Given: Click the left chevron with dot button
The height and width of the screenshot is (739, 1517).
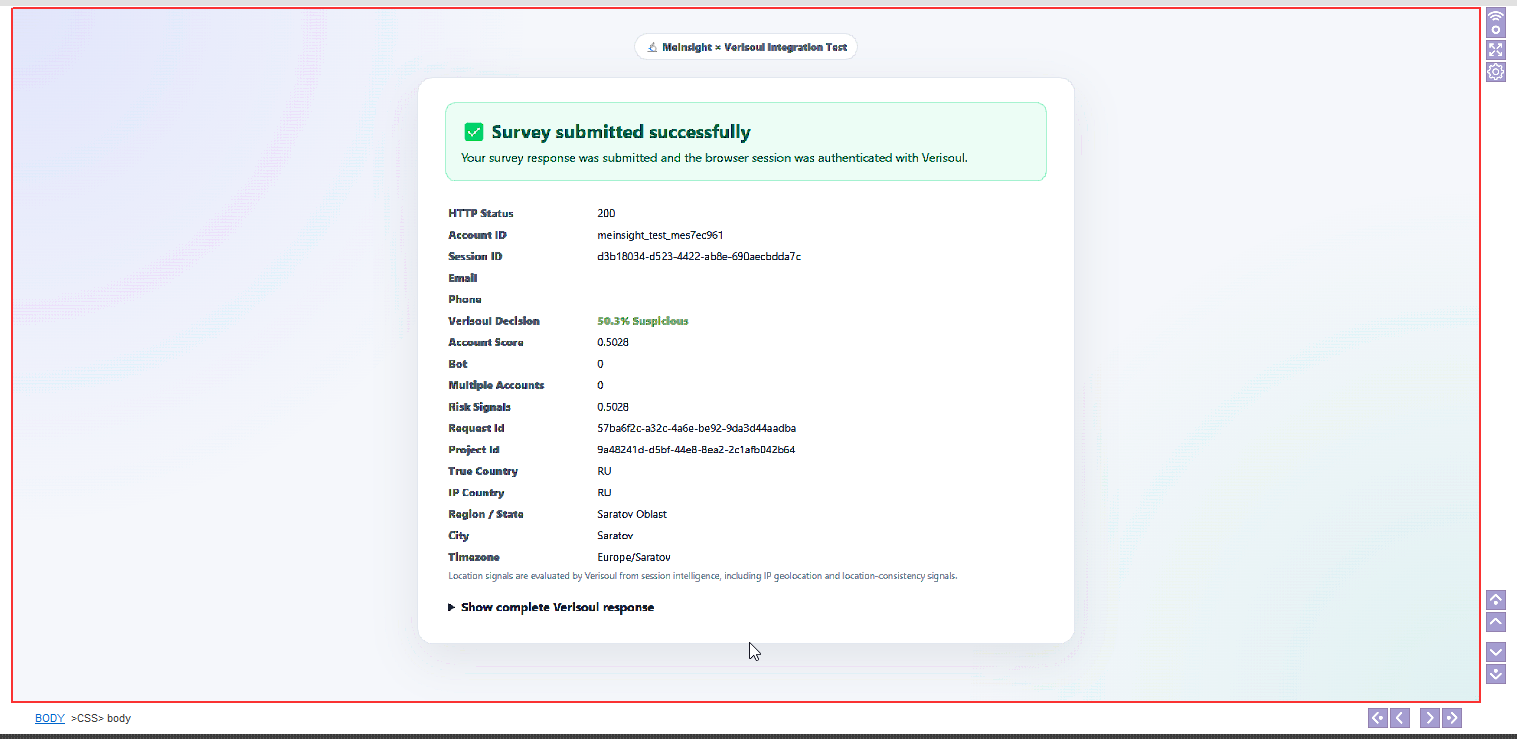Looking at the screenshot, I should pos(1378,717).
